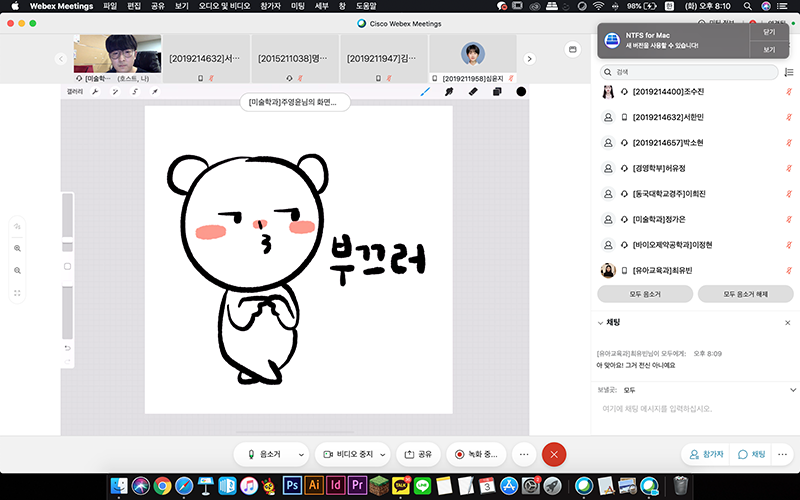
Task: Open audio options arrow beside 음소거
Action: click(x=302, y=455)
